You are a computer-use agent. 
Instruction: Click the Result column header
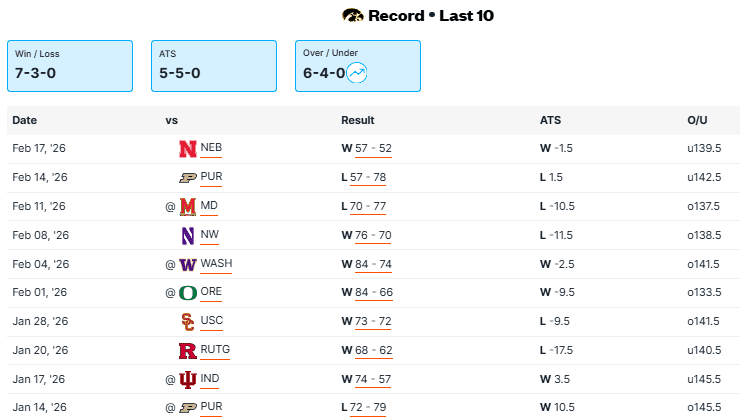(x=358, y=120)
